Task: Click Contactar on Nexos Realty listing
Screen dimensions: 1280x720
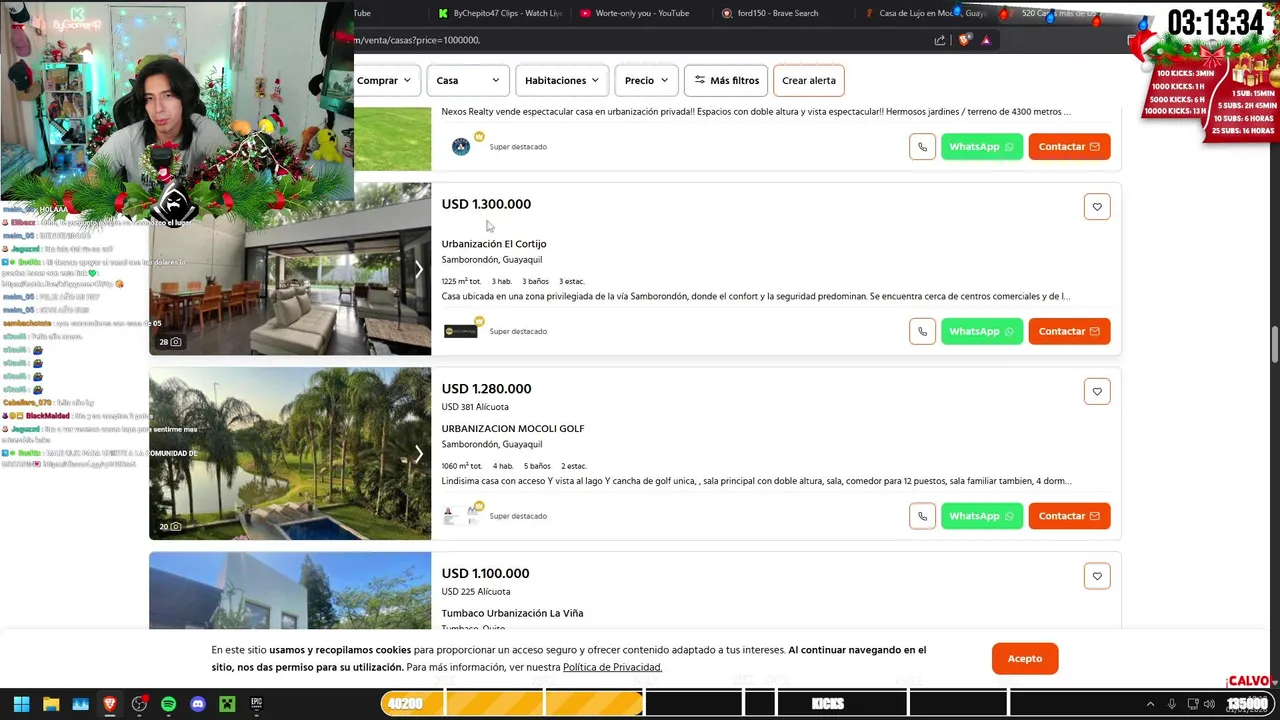Action: (x=1069, y=147)
